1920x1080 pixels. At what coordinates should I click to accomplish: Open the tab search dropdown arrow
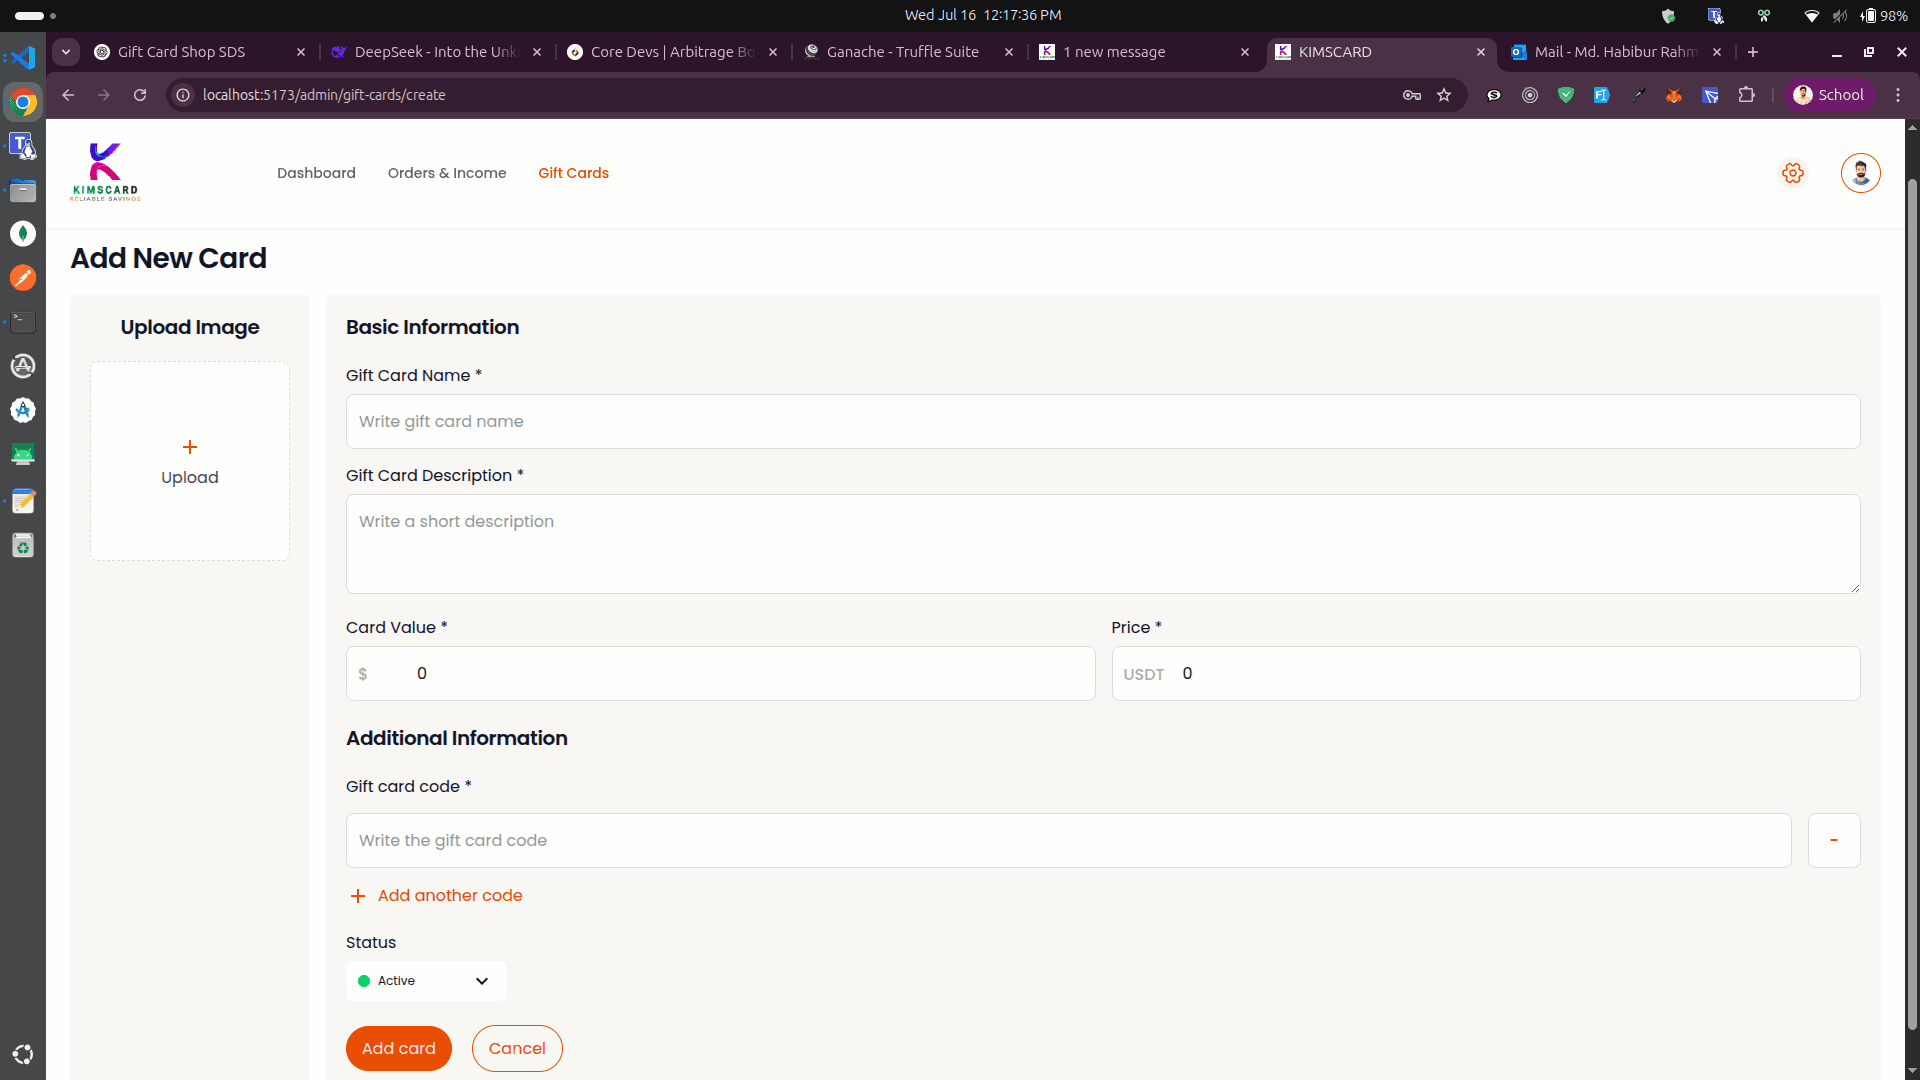[66, 52]
